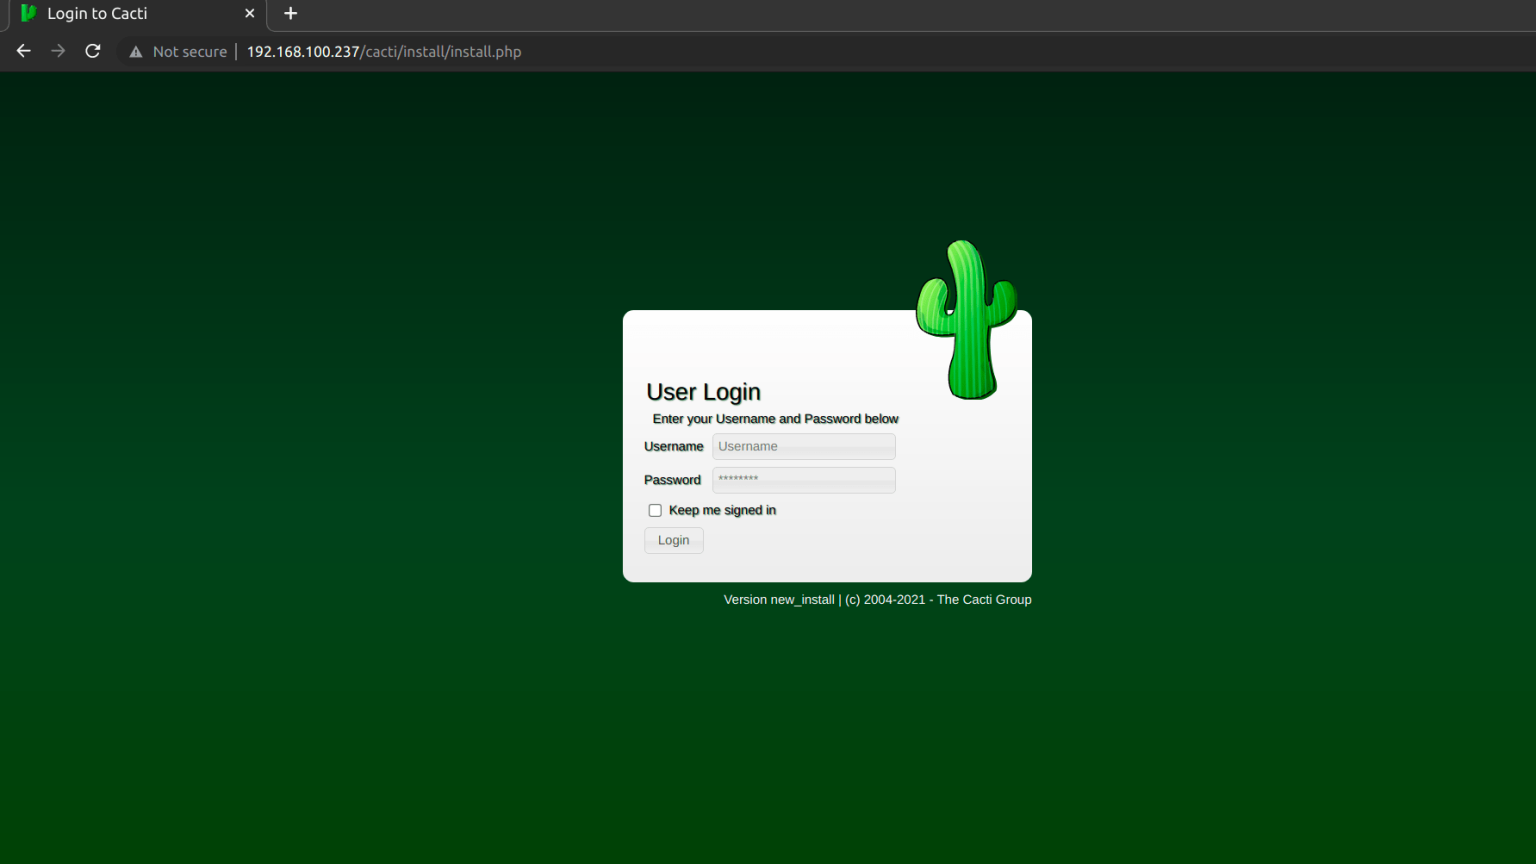
Task: Click the Password input field
Action: [803, 480]
